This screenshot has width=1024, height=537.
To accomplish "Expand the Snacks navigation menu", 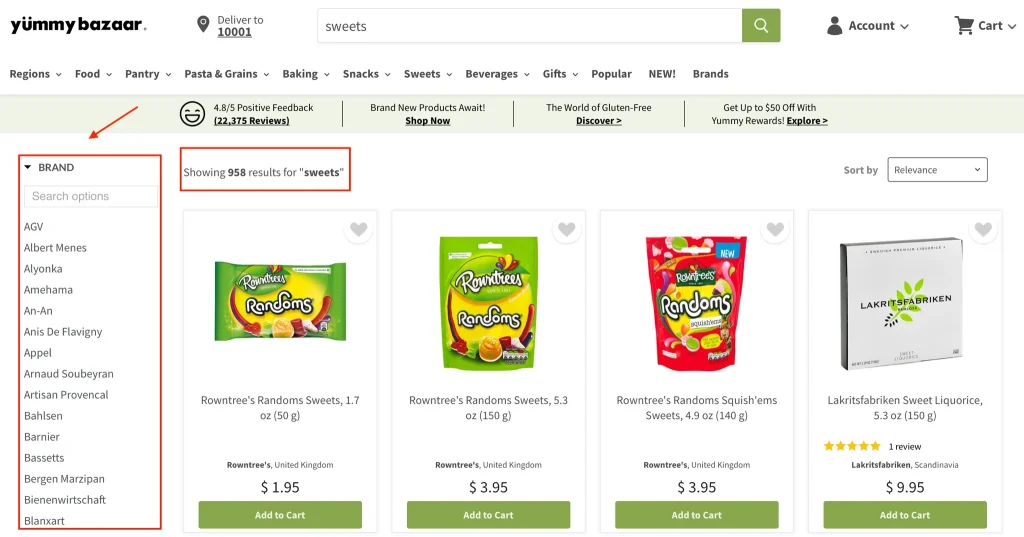I will pyautogui.click(x=366, y=74).
